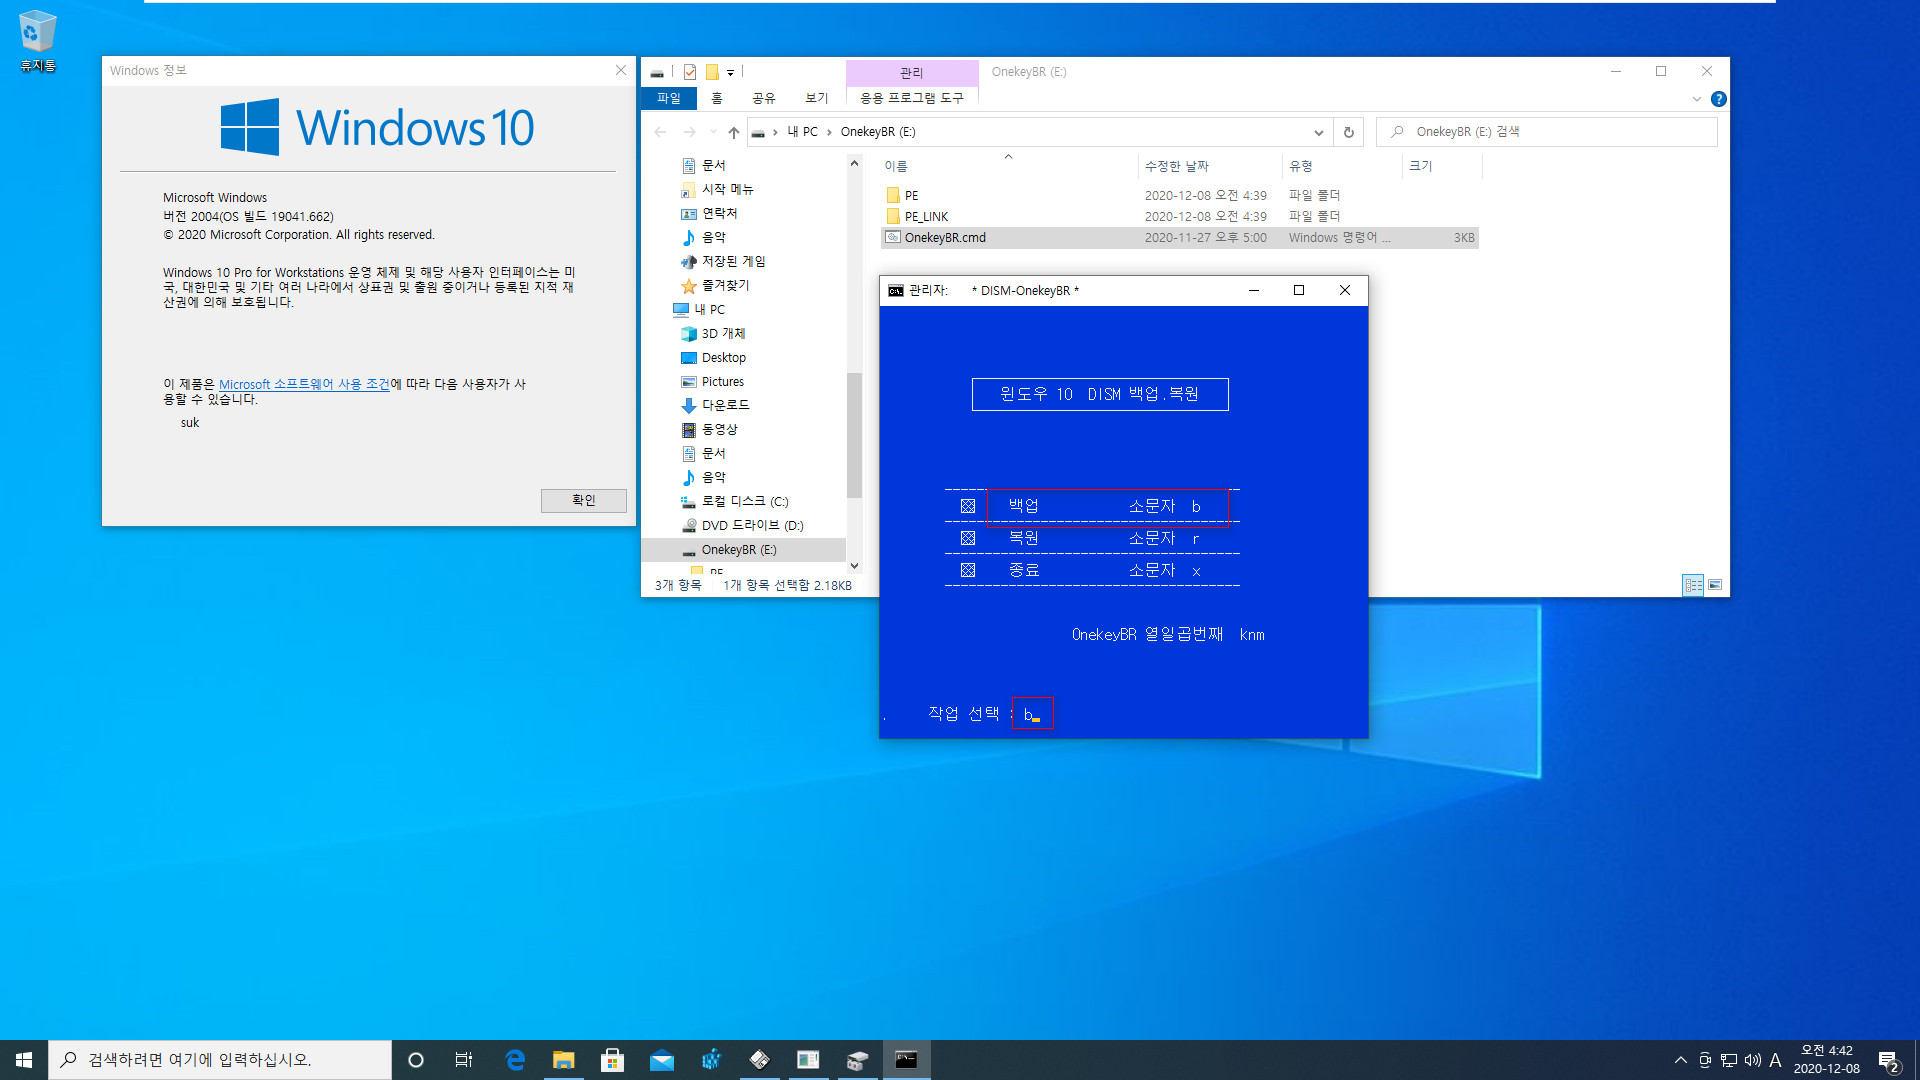Select 연락처 in the navigation pane
Viewport: 1920px width, 1080px height.
(x=719, y=213)
